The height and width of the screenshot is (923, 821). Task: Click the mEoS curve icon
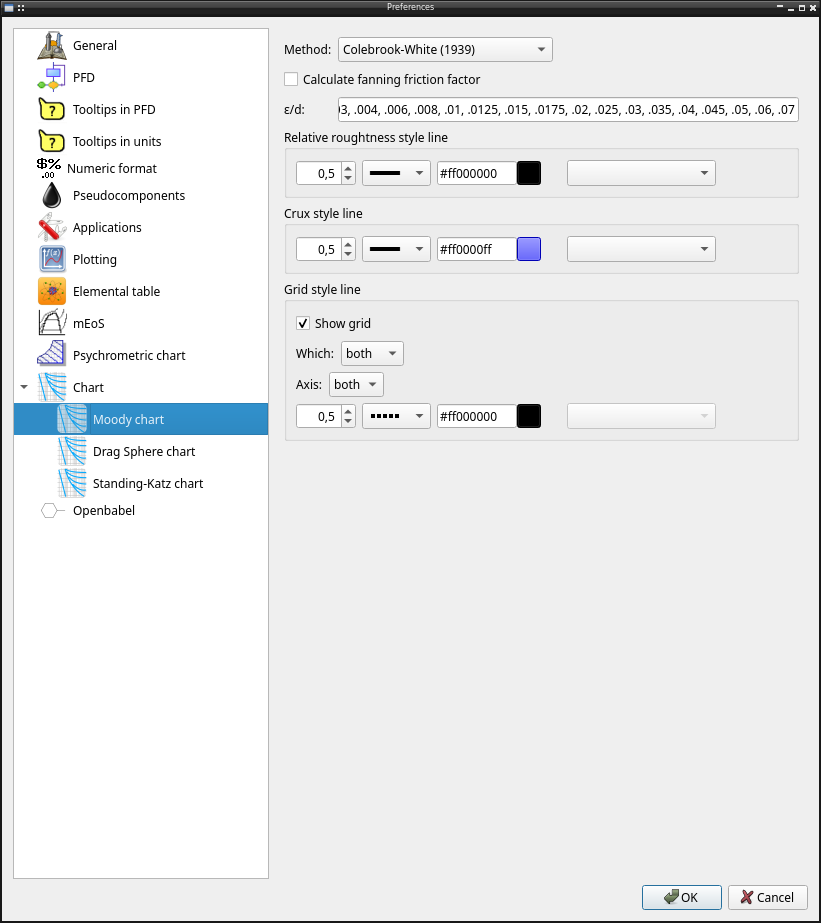[52, 323]
